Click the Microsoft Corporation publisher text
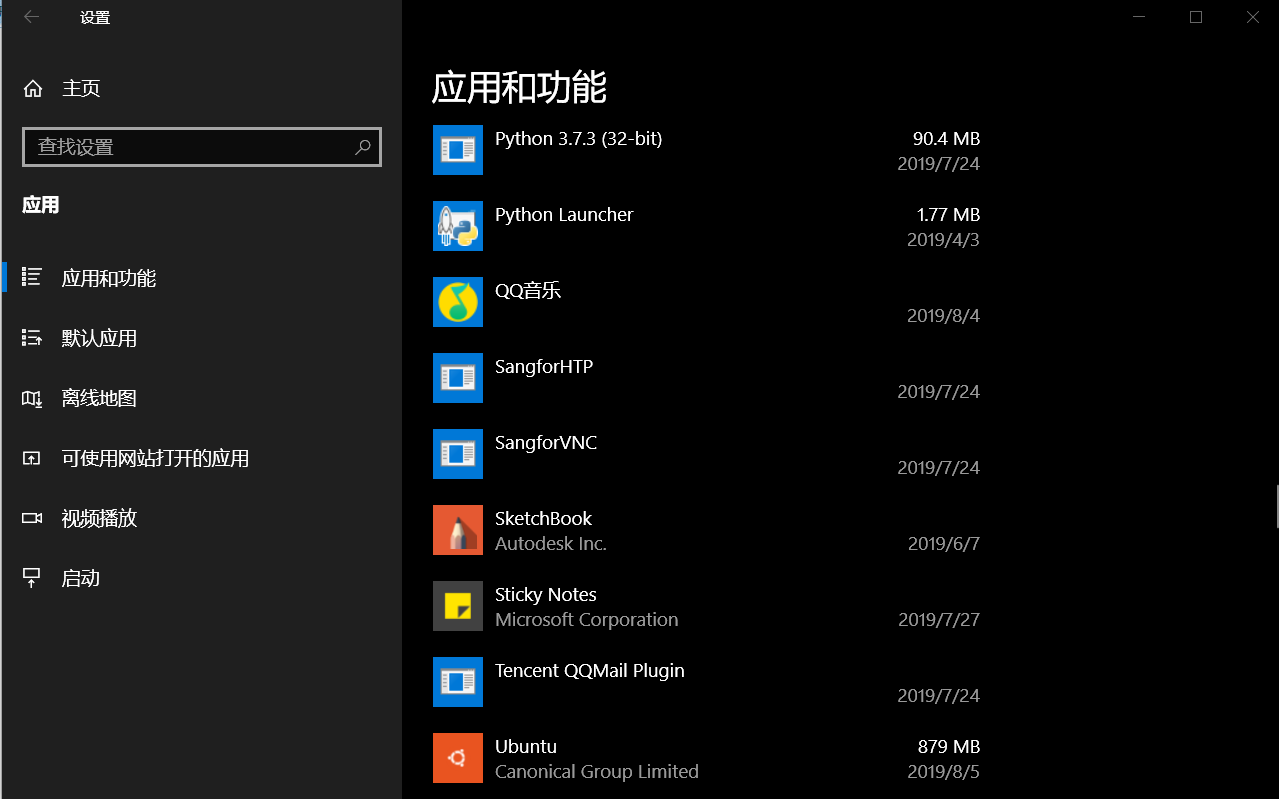The width and height of the screenshot is (1279, 799). pyautogui.click(x=587, y=620)
